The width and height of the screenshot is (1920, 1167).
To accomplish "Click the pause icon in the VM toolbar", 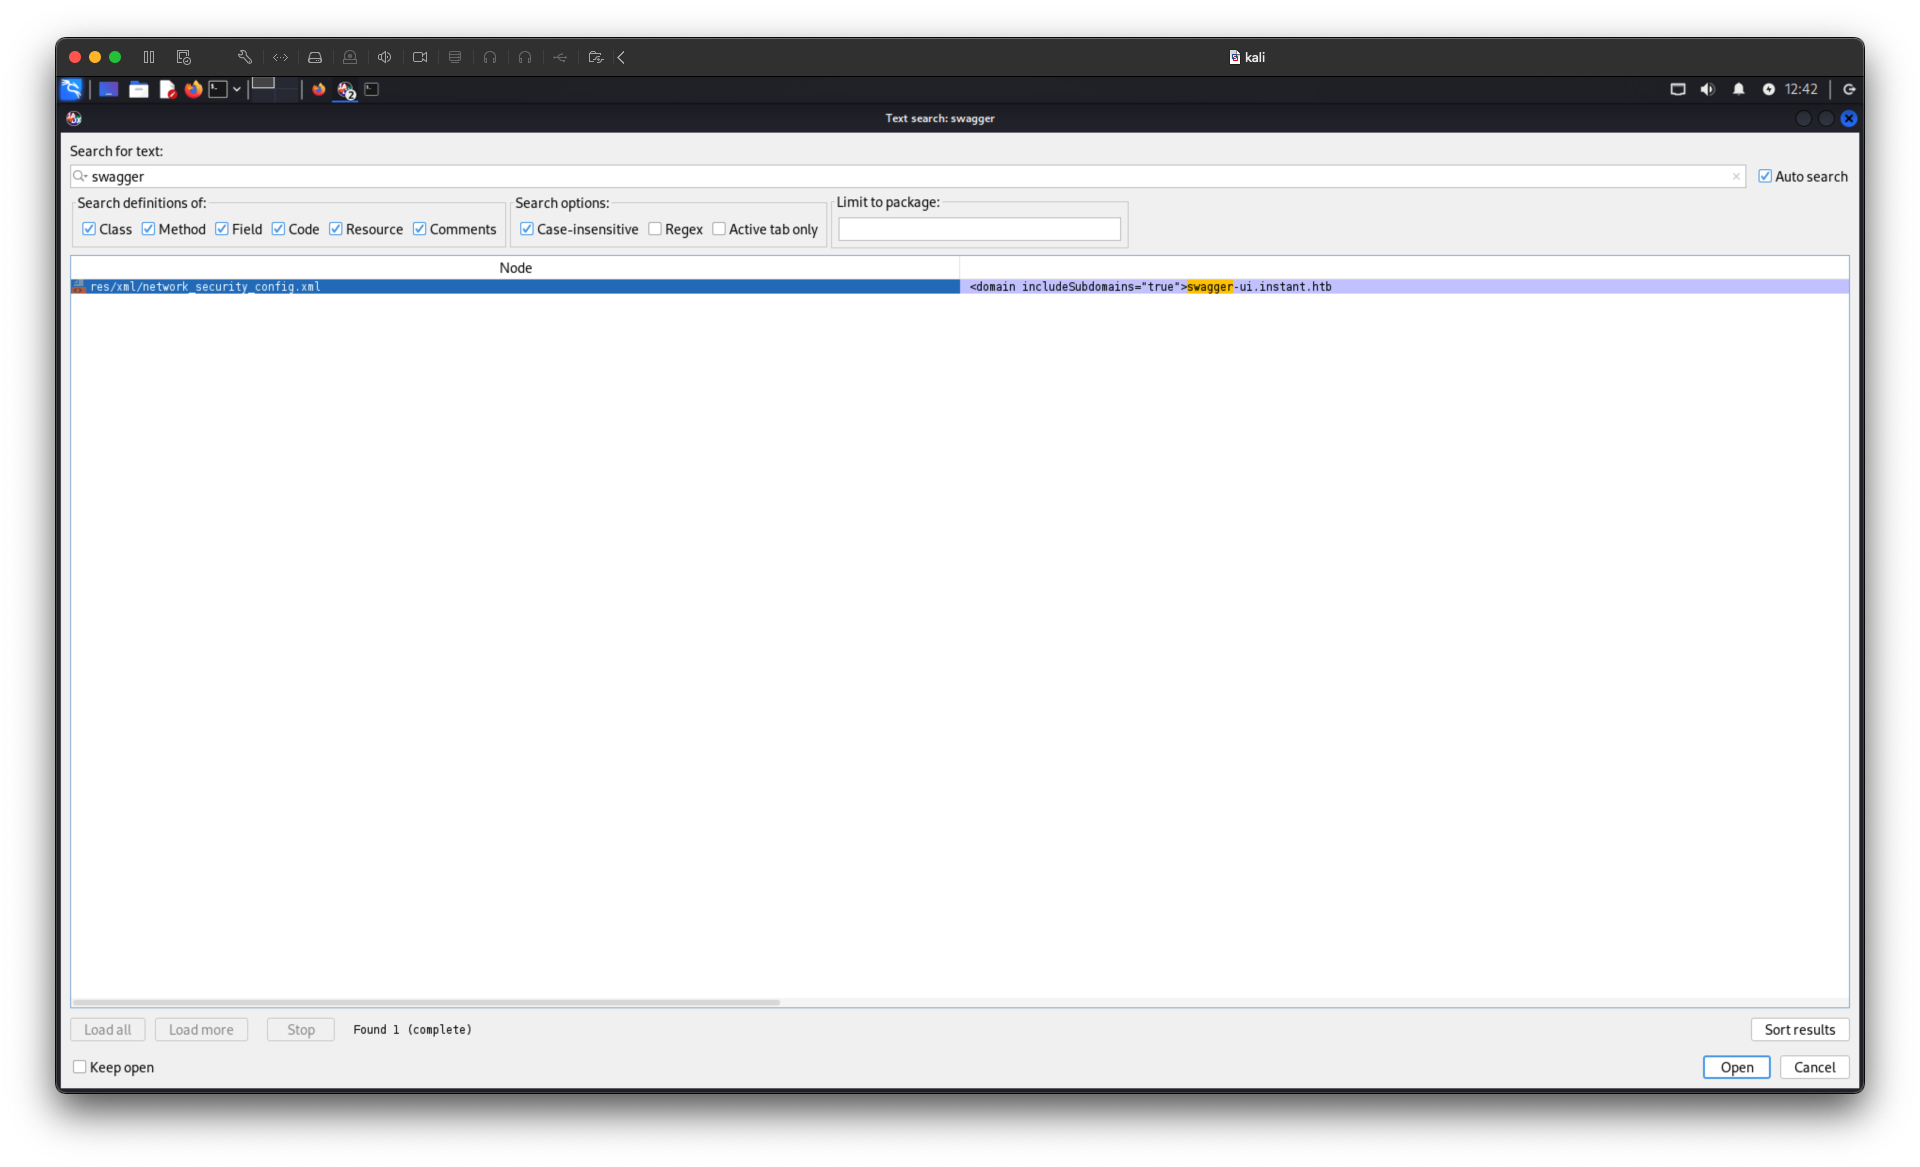I will 148,57.
